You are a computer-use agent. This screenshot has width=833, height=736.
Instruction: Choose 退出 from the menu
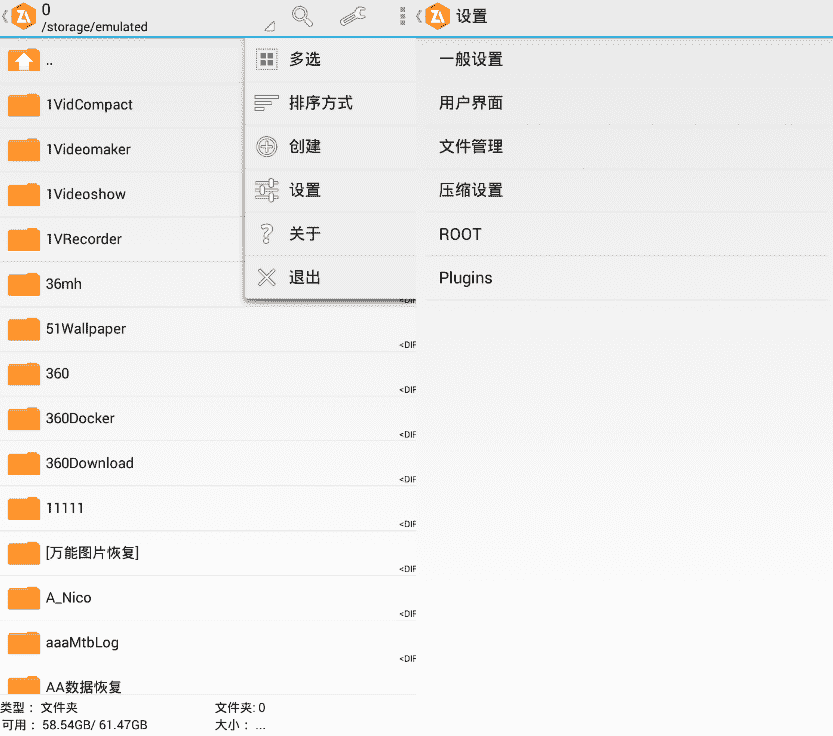(305, 278)
